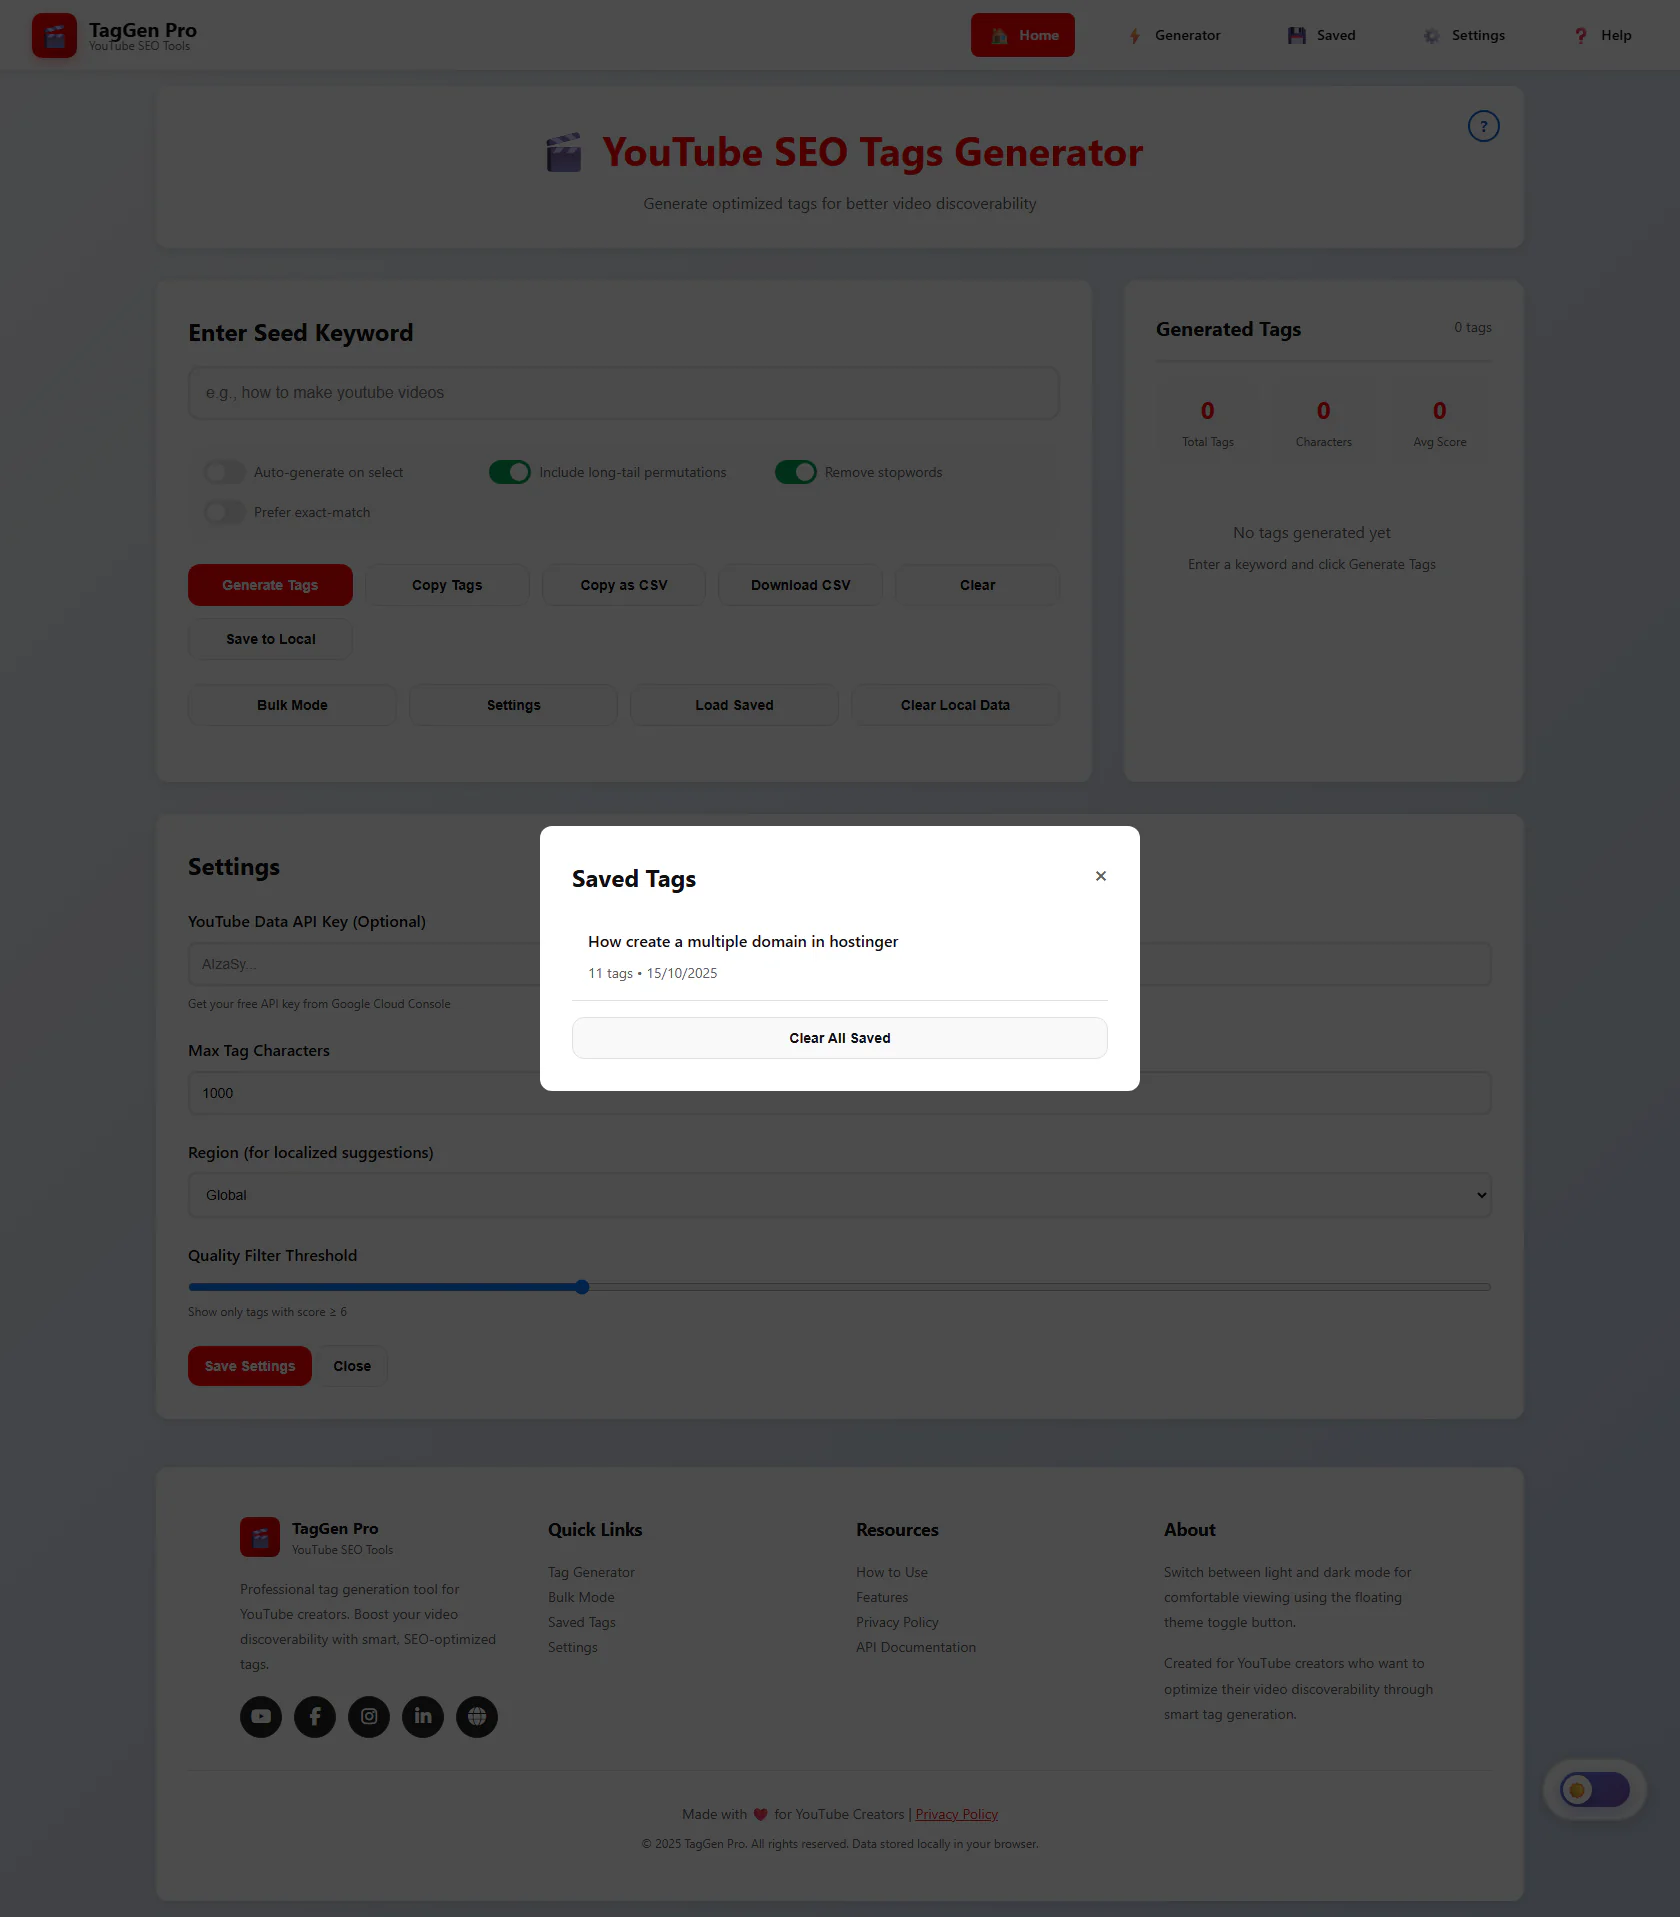The image size is (1680, 1917).
Task: Click the Instagram footer icon
Action: (369, 1716)
